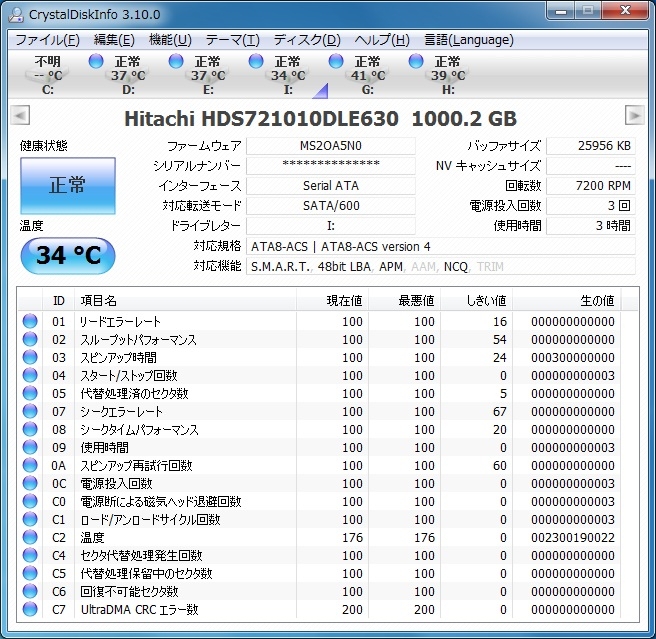Image resolution: width=656 pixels, height=639 pixels.
Task: Click status orb for C7 UltraDMA CRC row
Action: (x=30, y=610)
